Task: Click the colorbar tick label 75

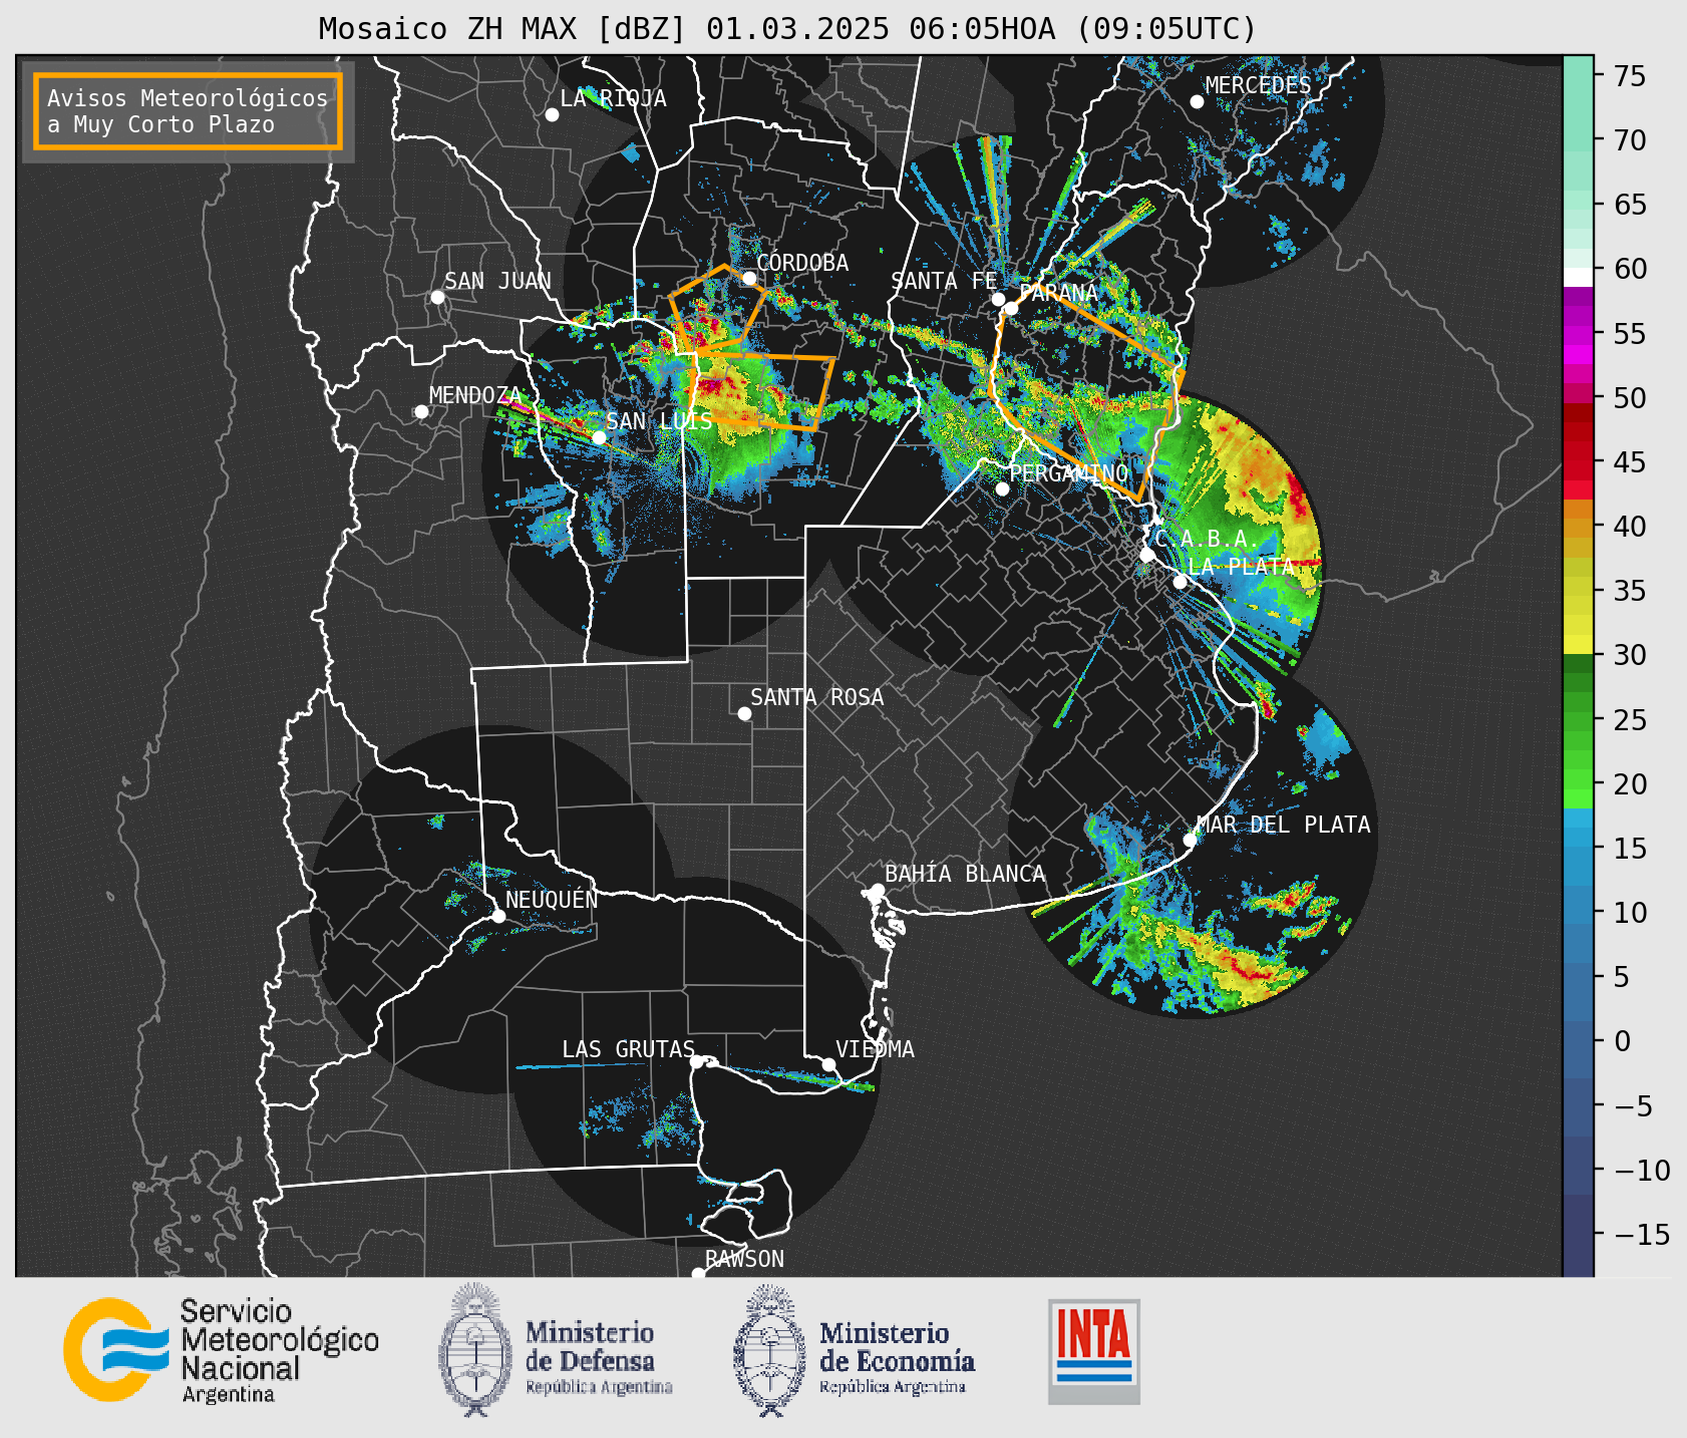Action: [1630, 76]
